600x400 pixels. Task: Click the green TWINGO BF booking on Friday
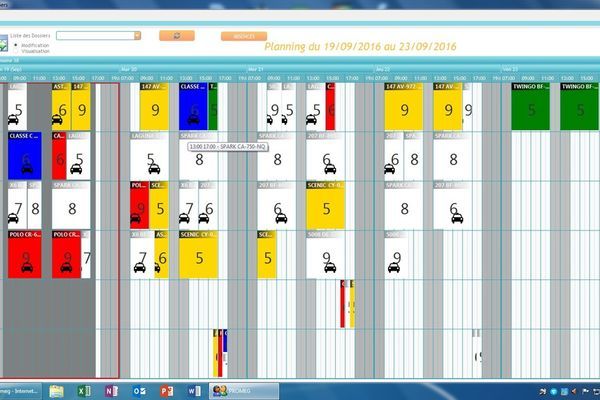pos(530,106)
